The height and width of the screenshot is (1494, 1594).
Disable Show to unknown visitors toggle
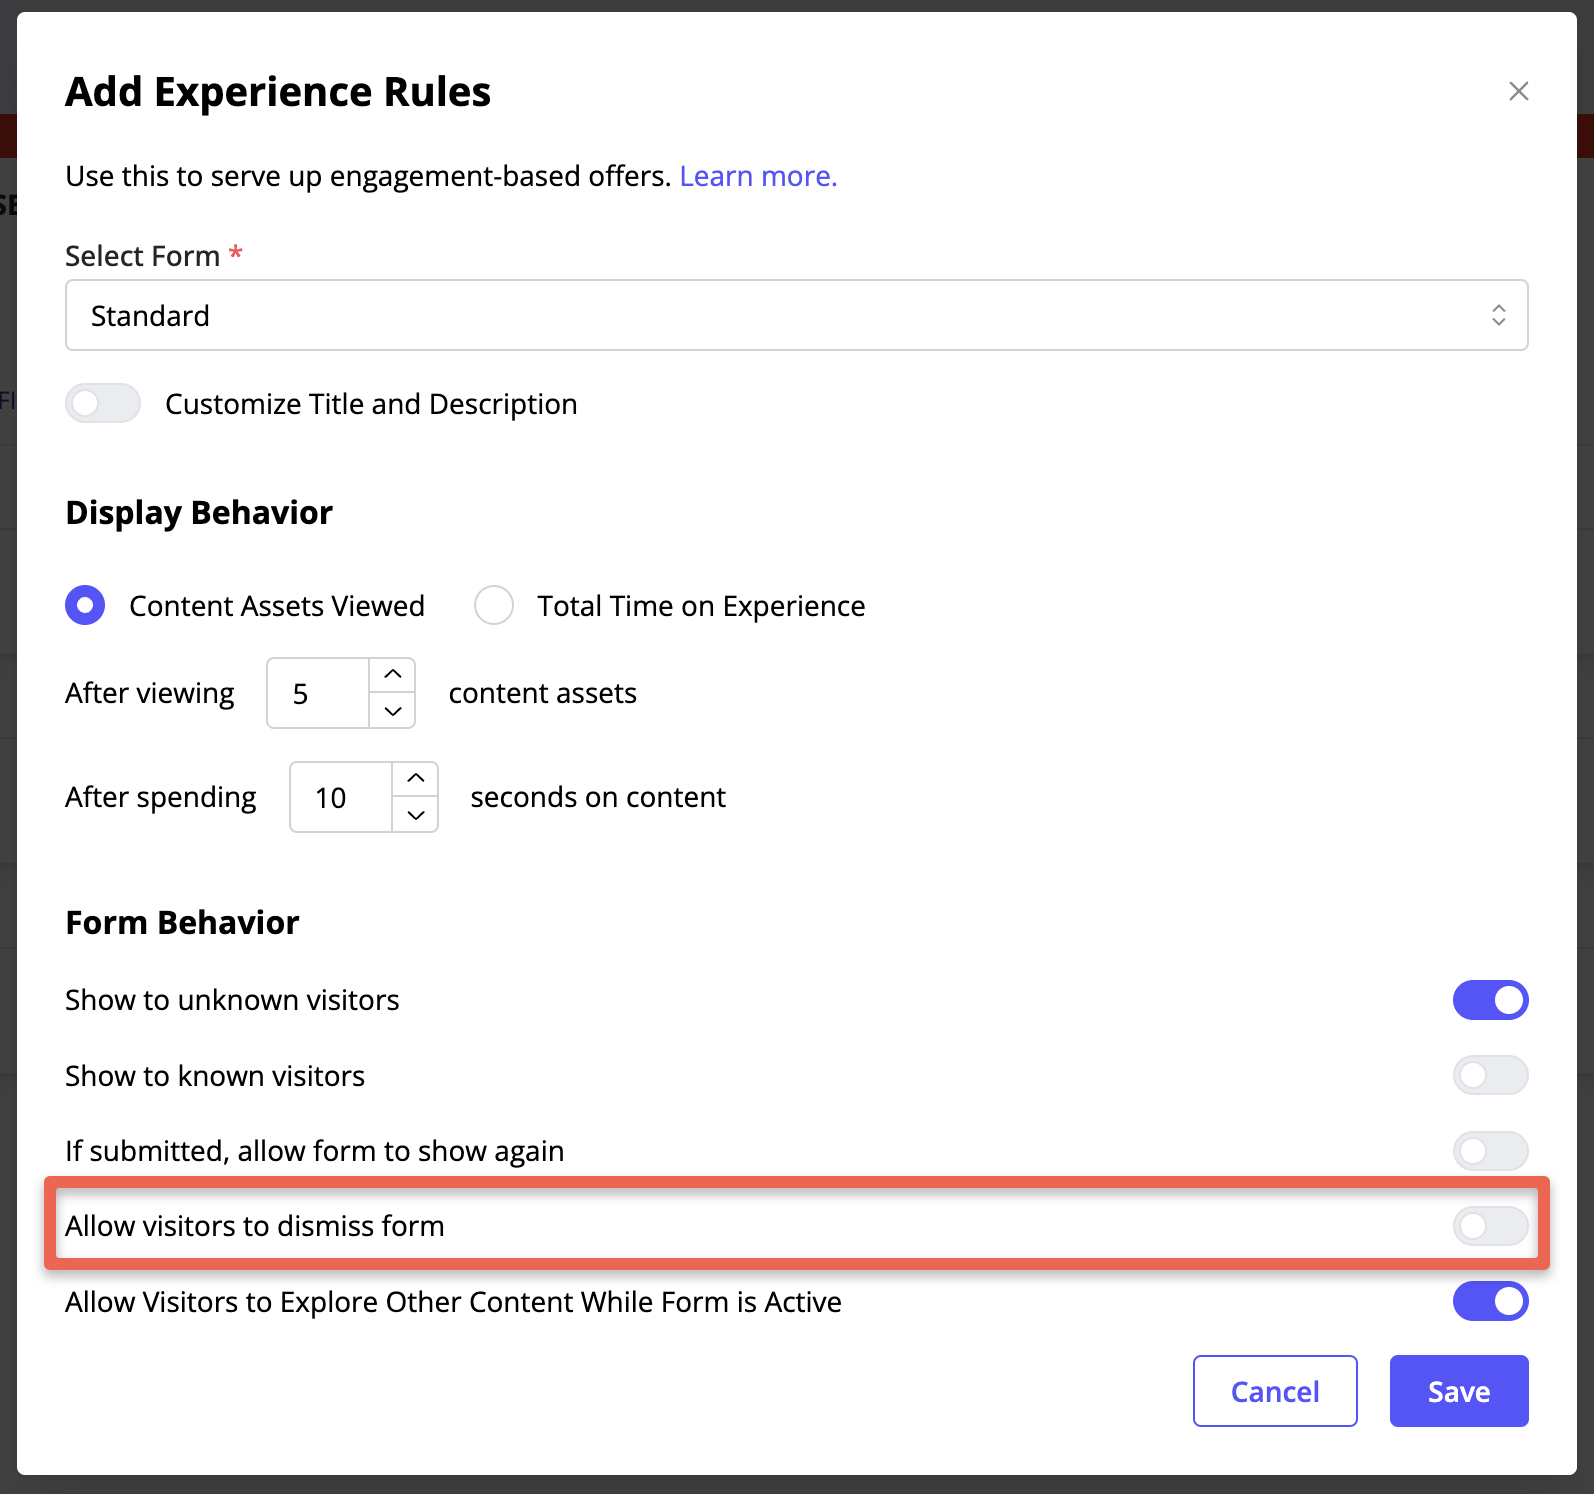click(x=1490, y=1000)
